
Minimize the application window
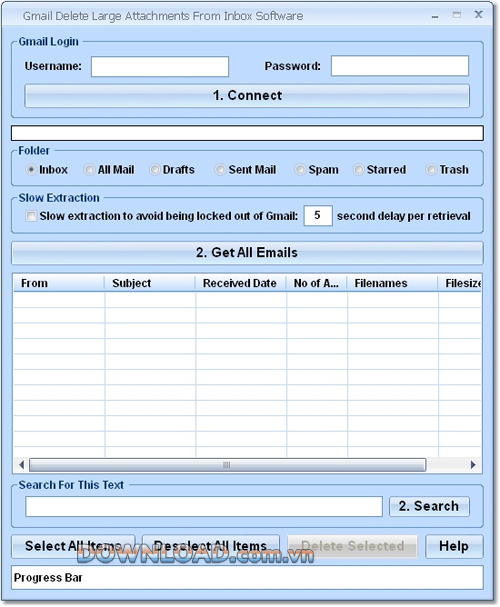point(435,16)
